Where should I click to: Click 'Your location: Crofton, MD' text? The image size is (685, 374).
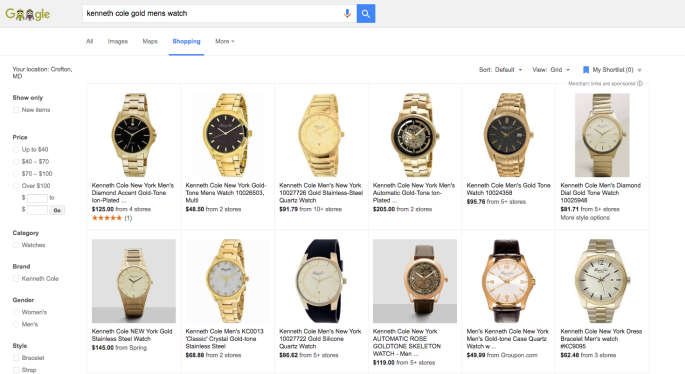(x=42, y=73)
